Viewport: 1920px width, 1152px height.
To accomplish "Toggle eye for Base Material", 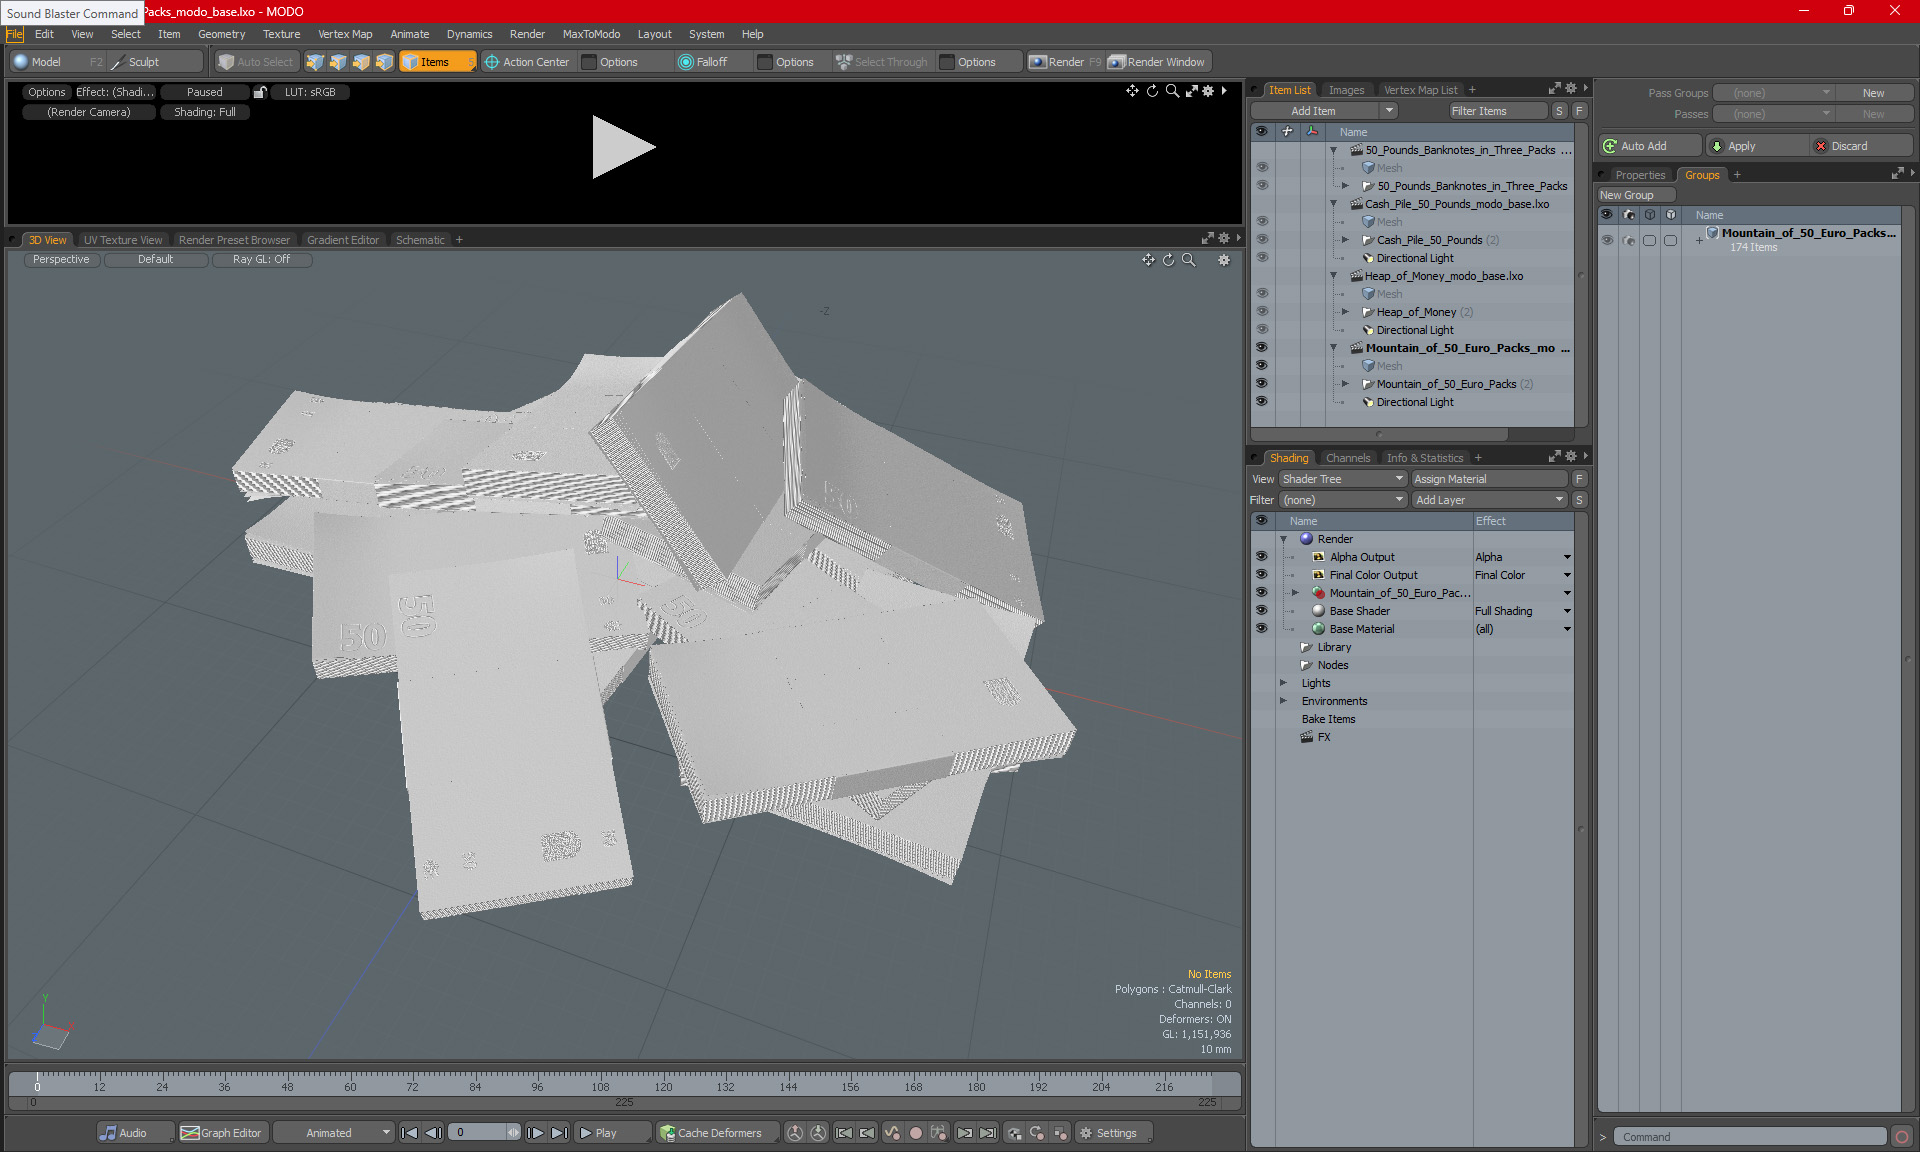I will (1262, 629).
